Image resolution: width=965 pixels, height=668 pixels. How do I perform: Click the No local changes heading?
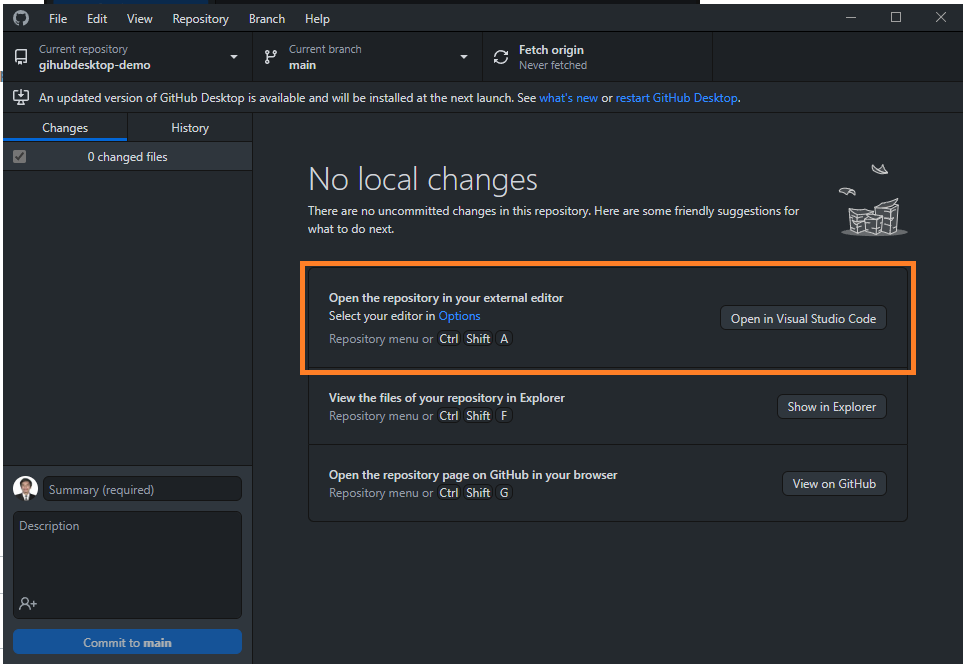pyautogui.click(x=423, y=179)
